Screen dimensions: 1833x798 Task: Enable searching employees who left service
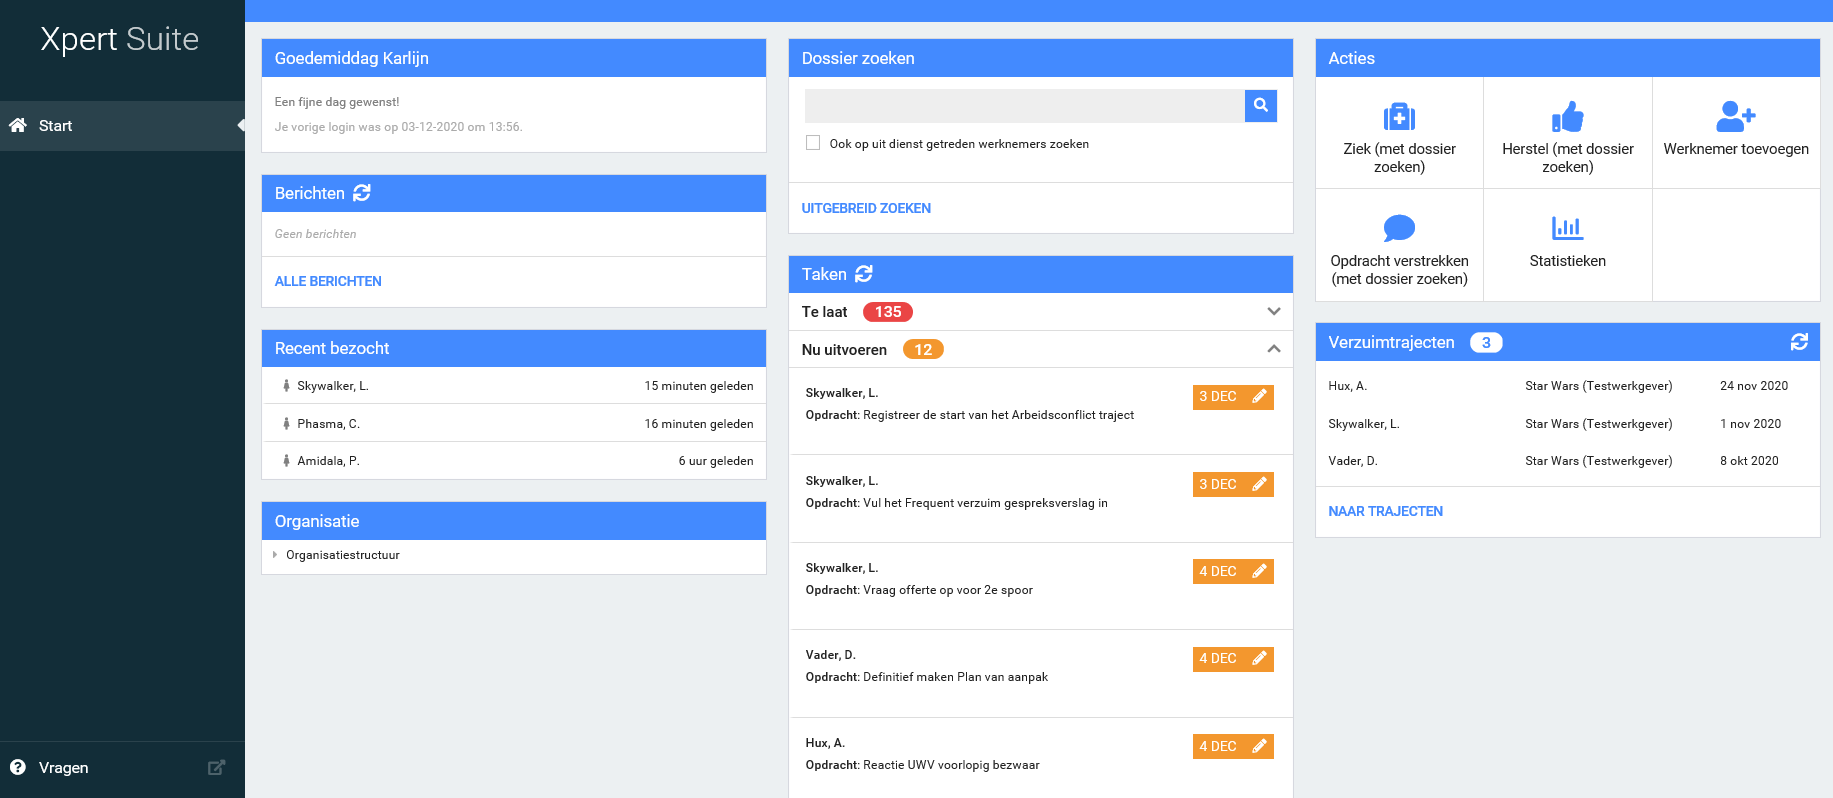pos(813,143)
